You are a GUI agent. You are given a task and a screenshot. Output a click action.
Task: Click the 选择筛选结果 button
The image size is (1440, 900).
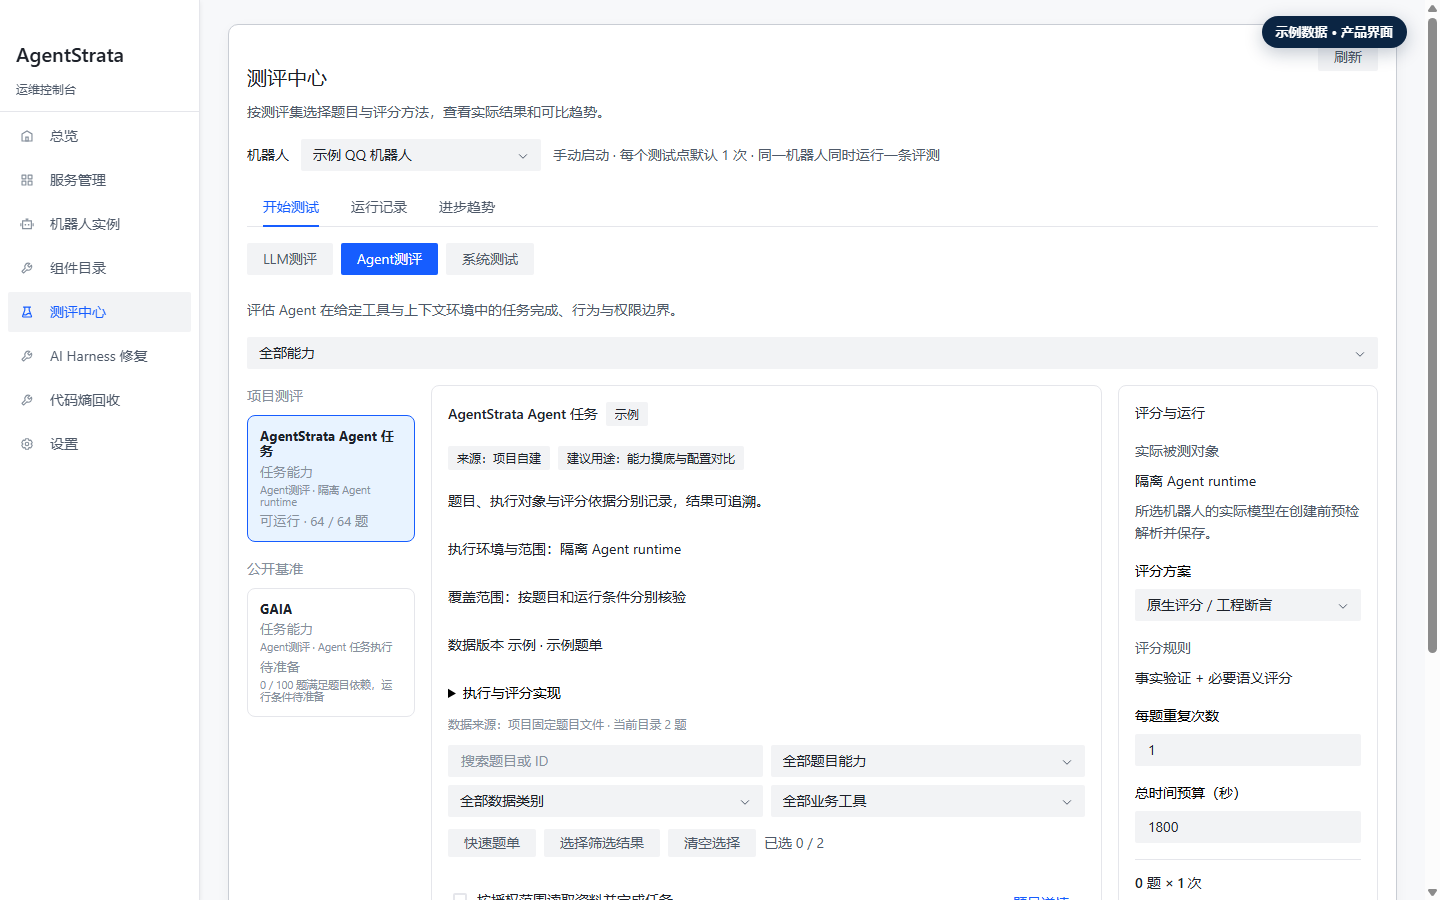pyautogui.click(x=602, y=843)
